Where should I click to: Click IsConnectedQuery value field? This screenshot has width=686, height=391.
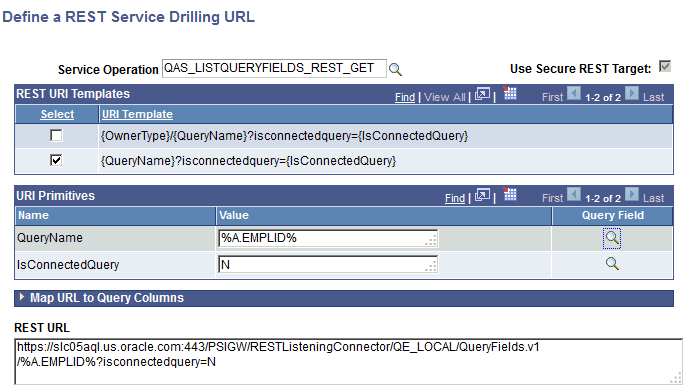click(x=328, y=265)
